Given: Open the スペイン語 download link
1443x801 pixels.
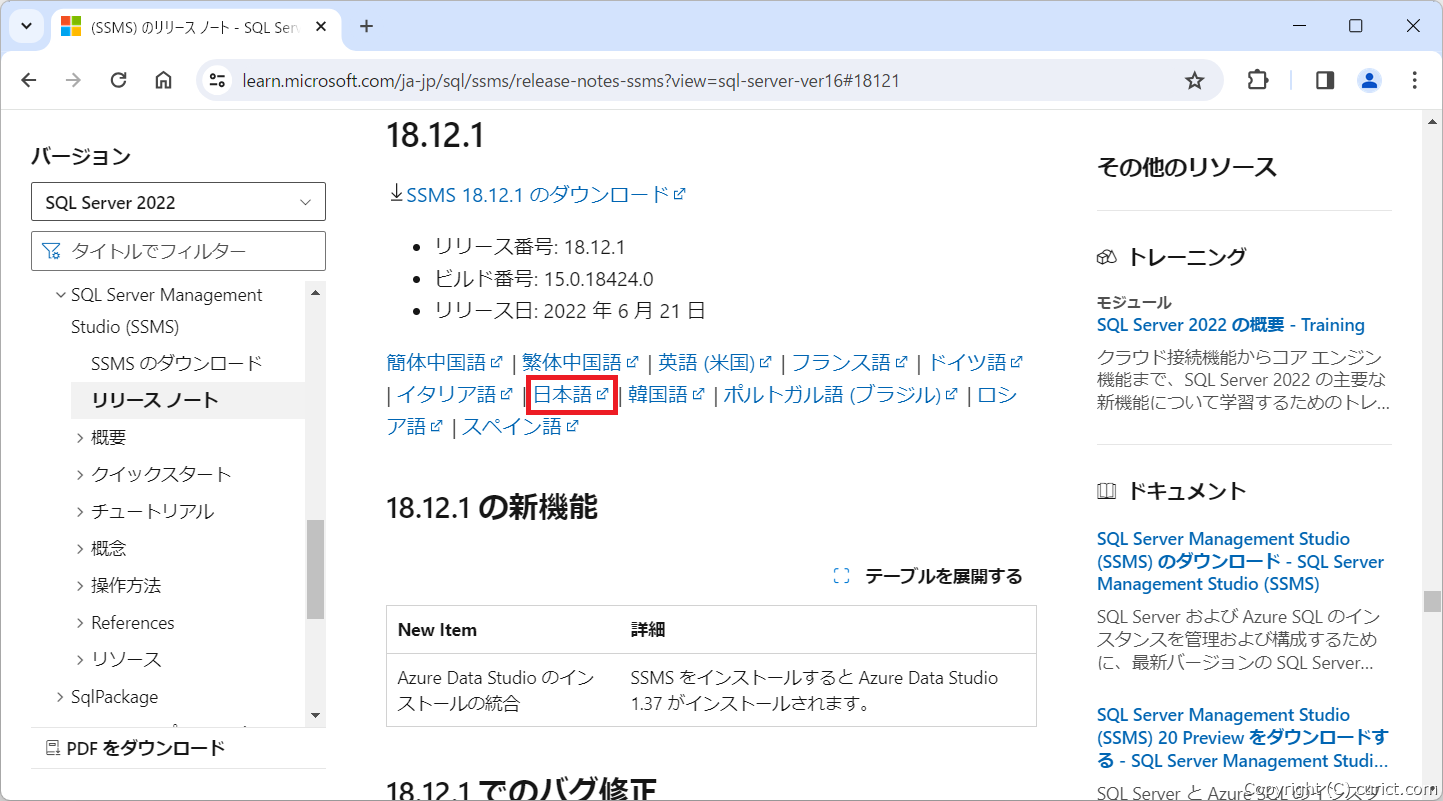Looking at the screenshot, I should [x=520, y=426].
